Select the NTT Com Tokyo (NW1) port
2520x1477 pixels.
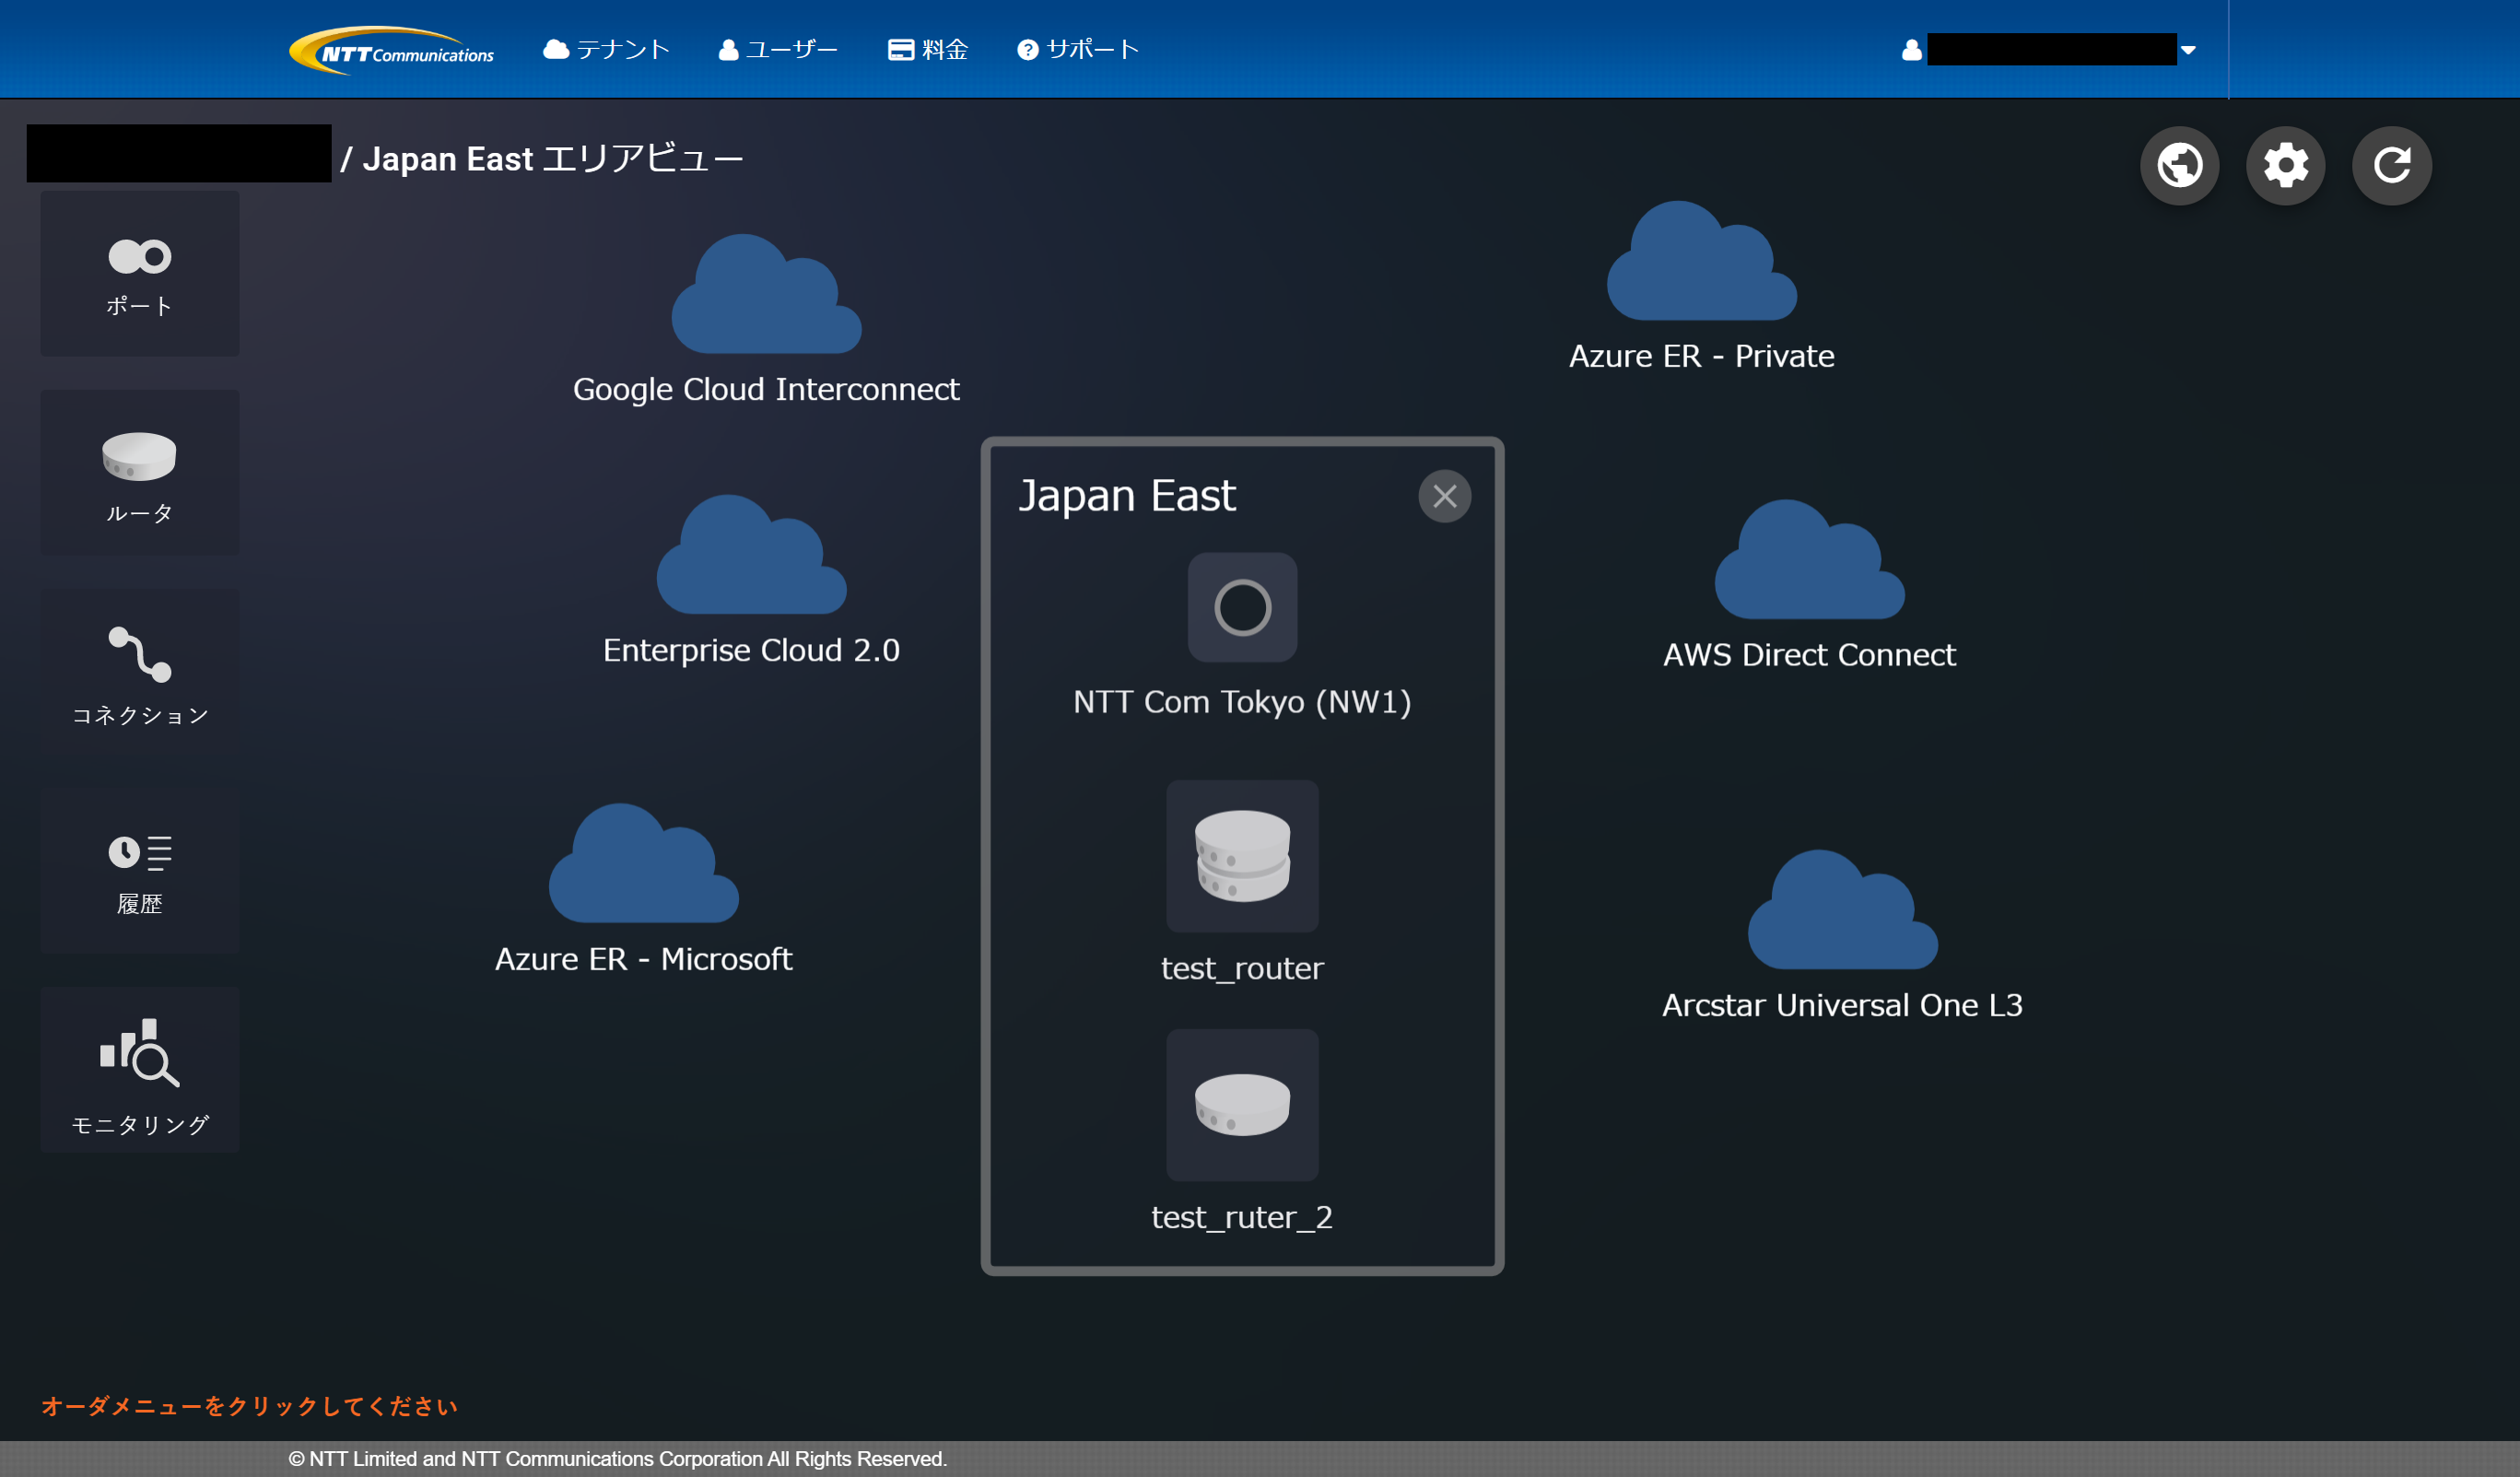(1242, 607)
